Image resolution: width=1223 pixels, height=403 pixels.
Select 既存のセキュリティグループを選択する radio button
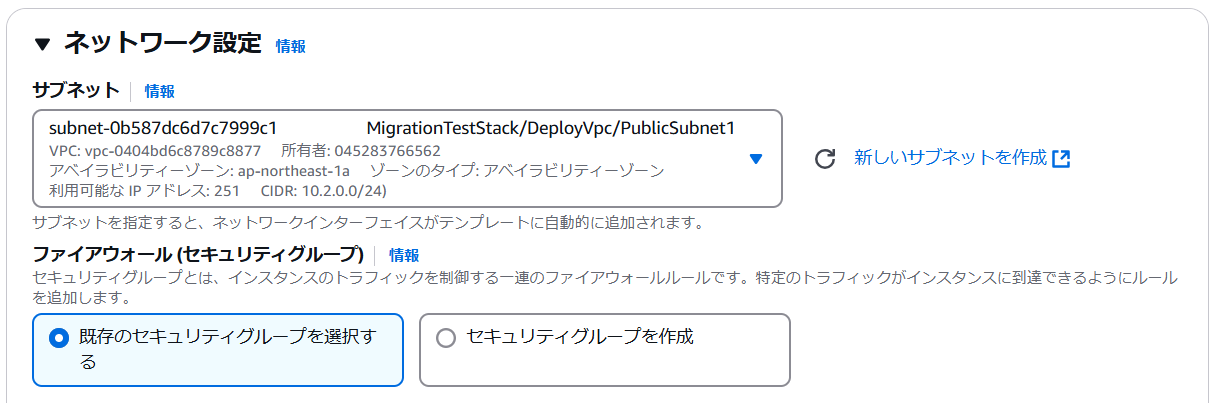click(x=58, y=338)
